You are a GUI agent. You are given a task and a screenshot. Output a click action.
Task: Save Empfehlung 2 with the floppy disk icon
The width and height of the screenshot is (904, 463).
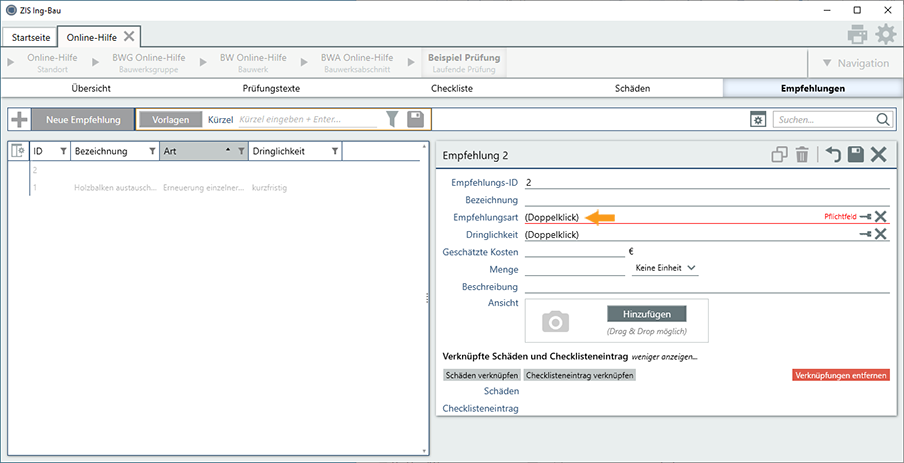coord(855,155)
